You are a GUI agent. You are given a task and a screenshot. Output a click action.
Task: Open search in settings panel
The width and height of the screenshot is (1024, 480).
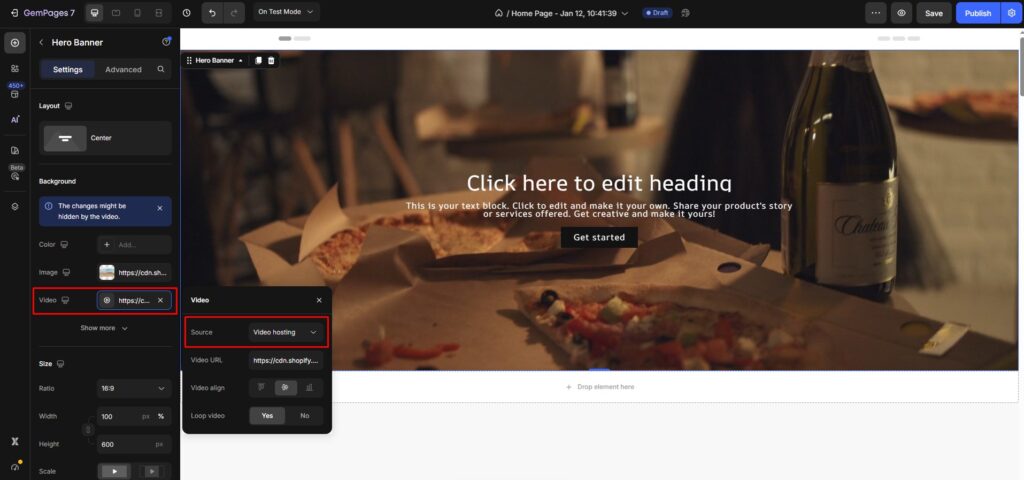pyautogui.click(x=161, y=69)
